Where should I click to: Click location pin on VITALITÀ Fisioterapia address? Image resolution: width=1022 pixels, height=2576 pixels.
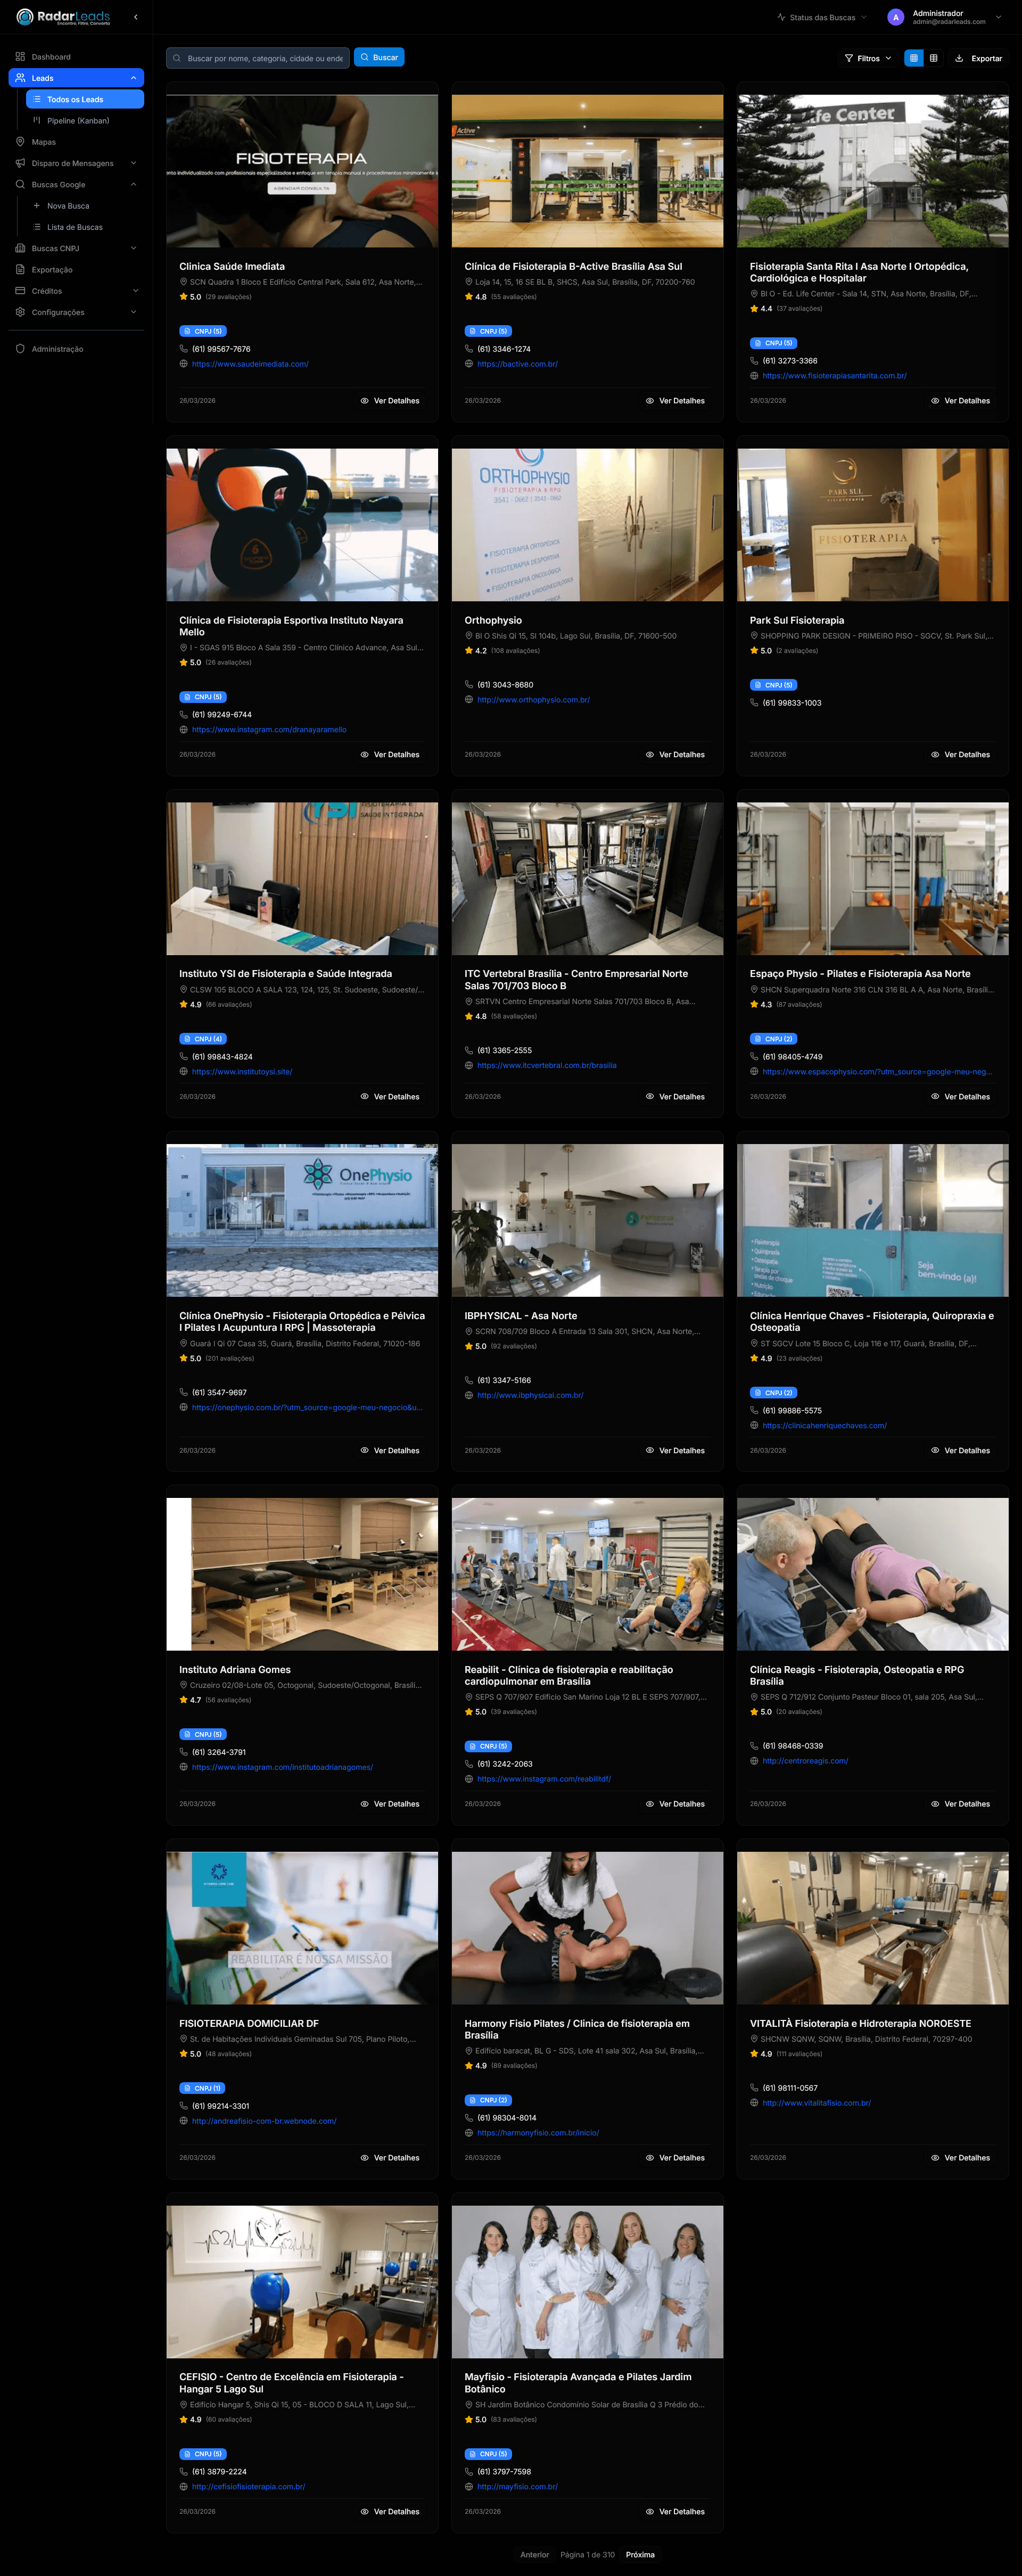pyautogui.click(x=754, y=2039)
